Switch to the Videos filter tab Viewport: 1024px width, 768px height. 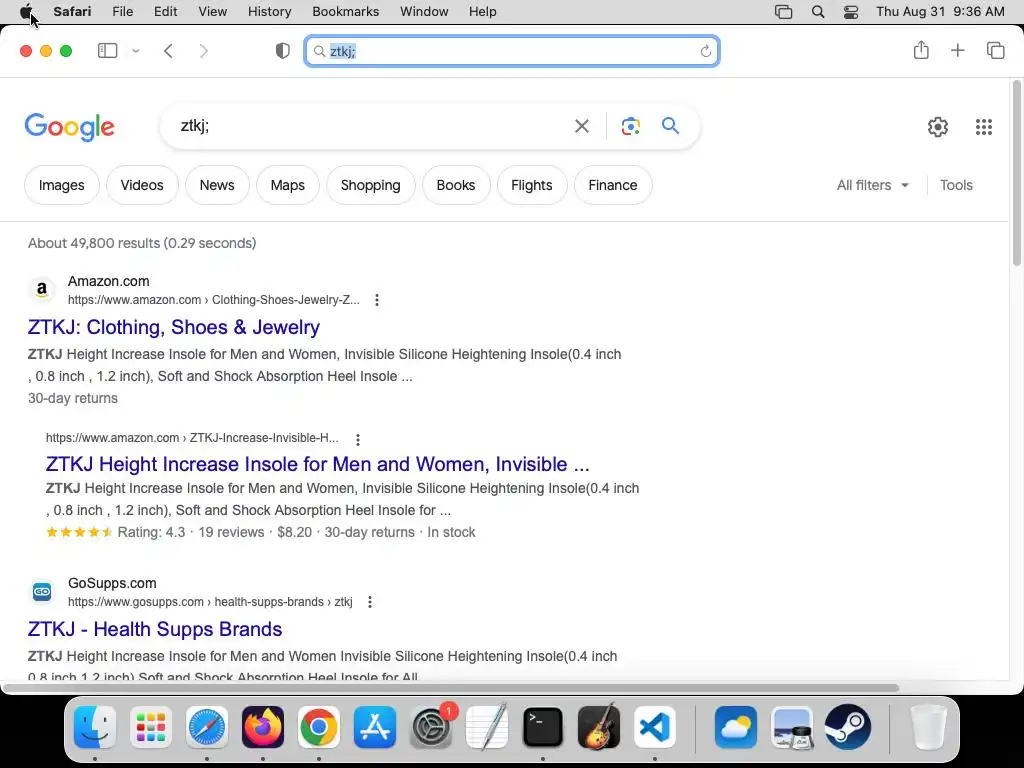(x=142, y=185)
